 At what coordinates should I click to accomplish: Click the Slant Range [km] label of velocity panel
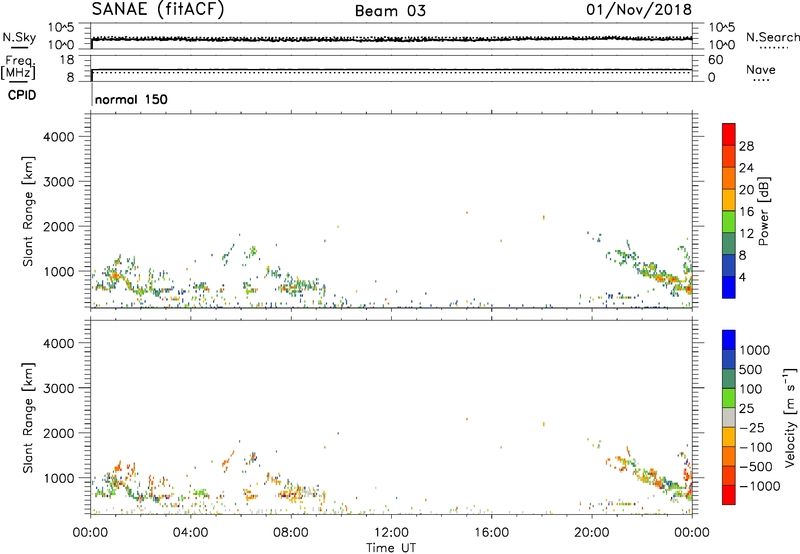28,418
